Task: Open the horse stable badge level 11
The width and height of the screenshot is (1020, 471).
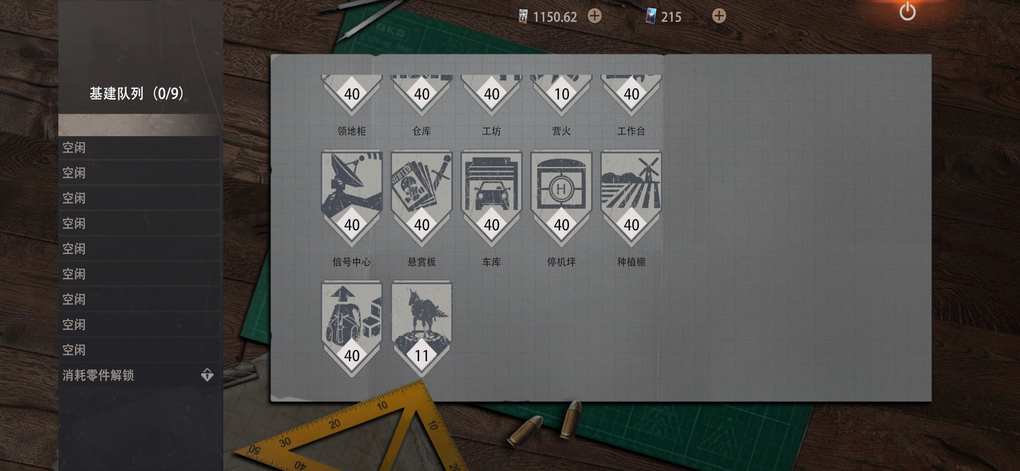Action: click(x=422, y=329)
